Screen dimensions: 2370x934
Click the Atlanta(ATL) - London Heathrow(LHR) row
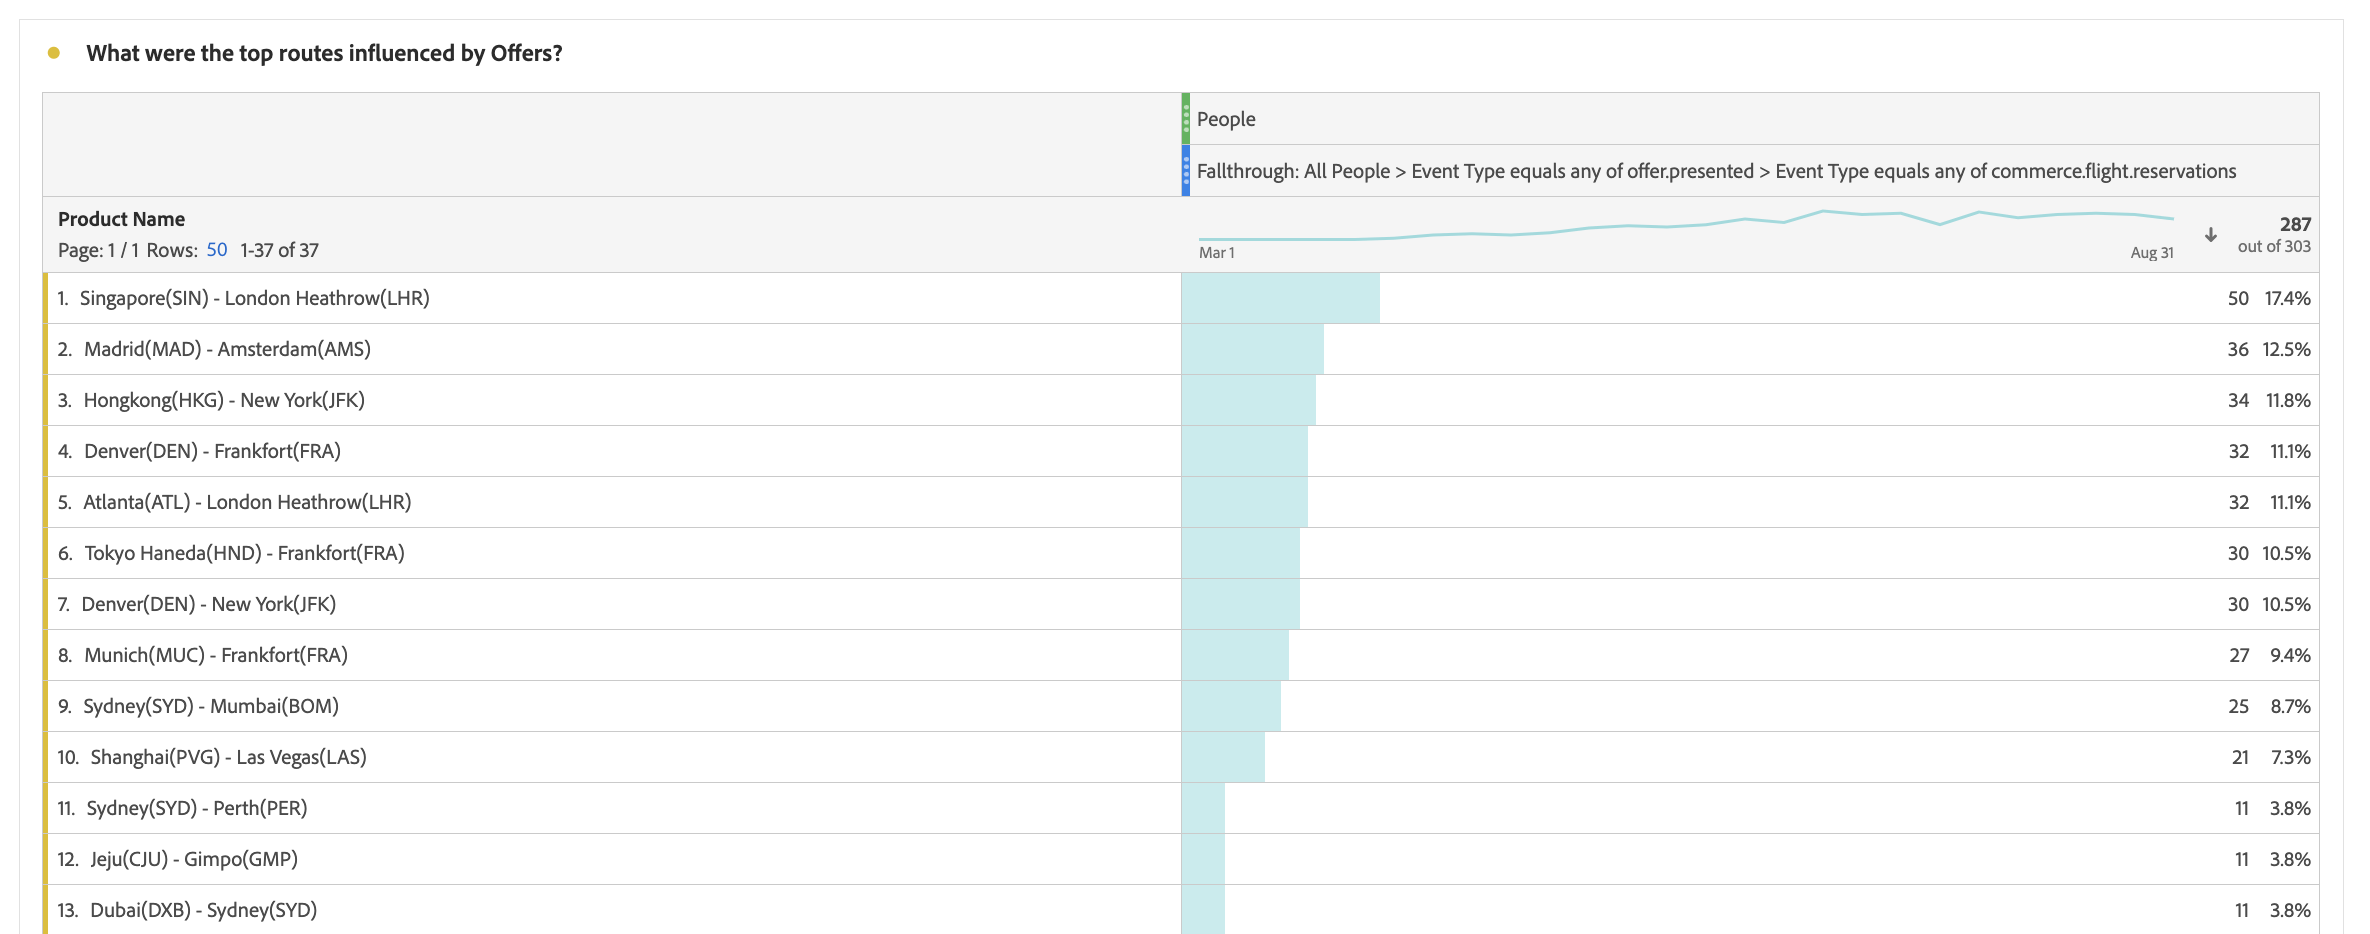click(x=1180, y=502)
